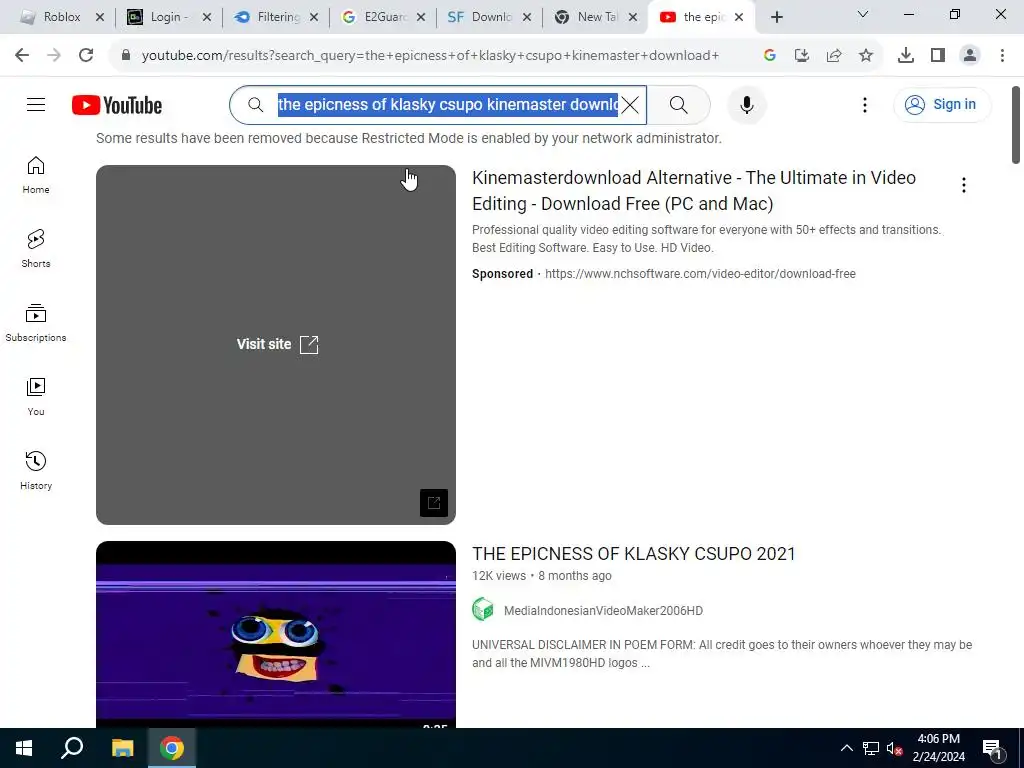Screen dimensions: 1024x768
Task: Open YouTube settings three-dot menu
Action: [865, 105]
